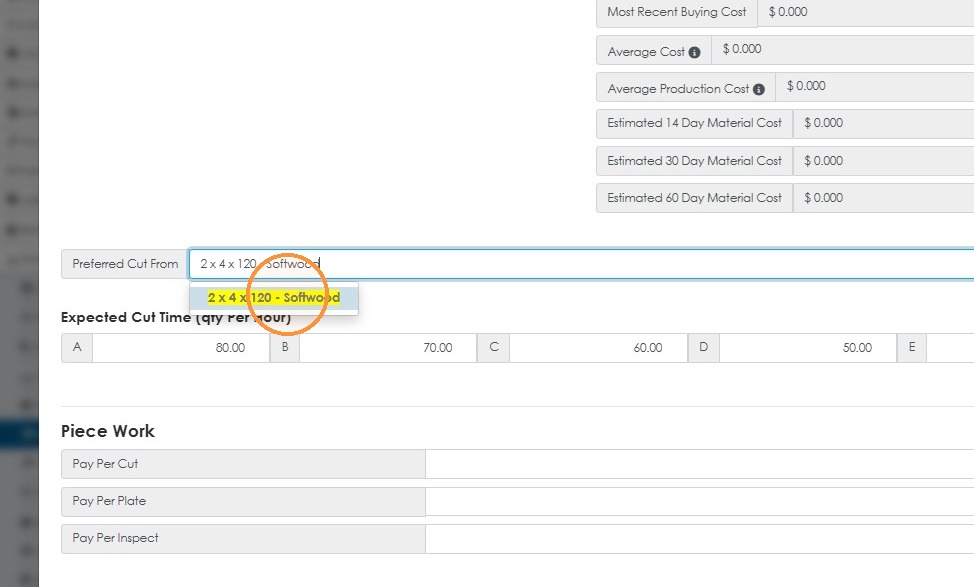Click the Average Production Cost info icon
Viewport: 974px width, 587px height.
click(x=758, y=89)
